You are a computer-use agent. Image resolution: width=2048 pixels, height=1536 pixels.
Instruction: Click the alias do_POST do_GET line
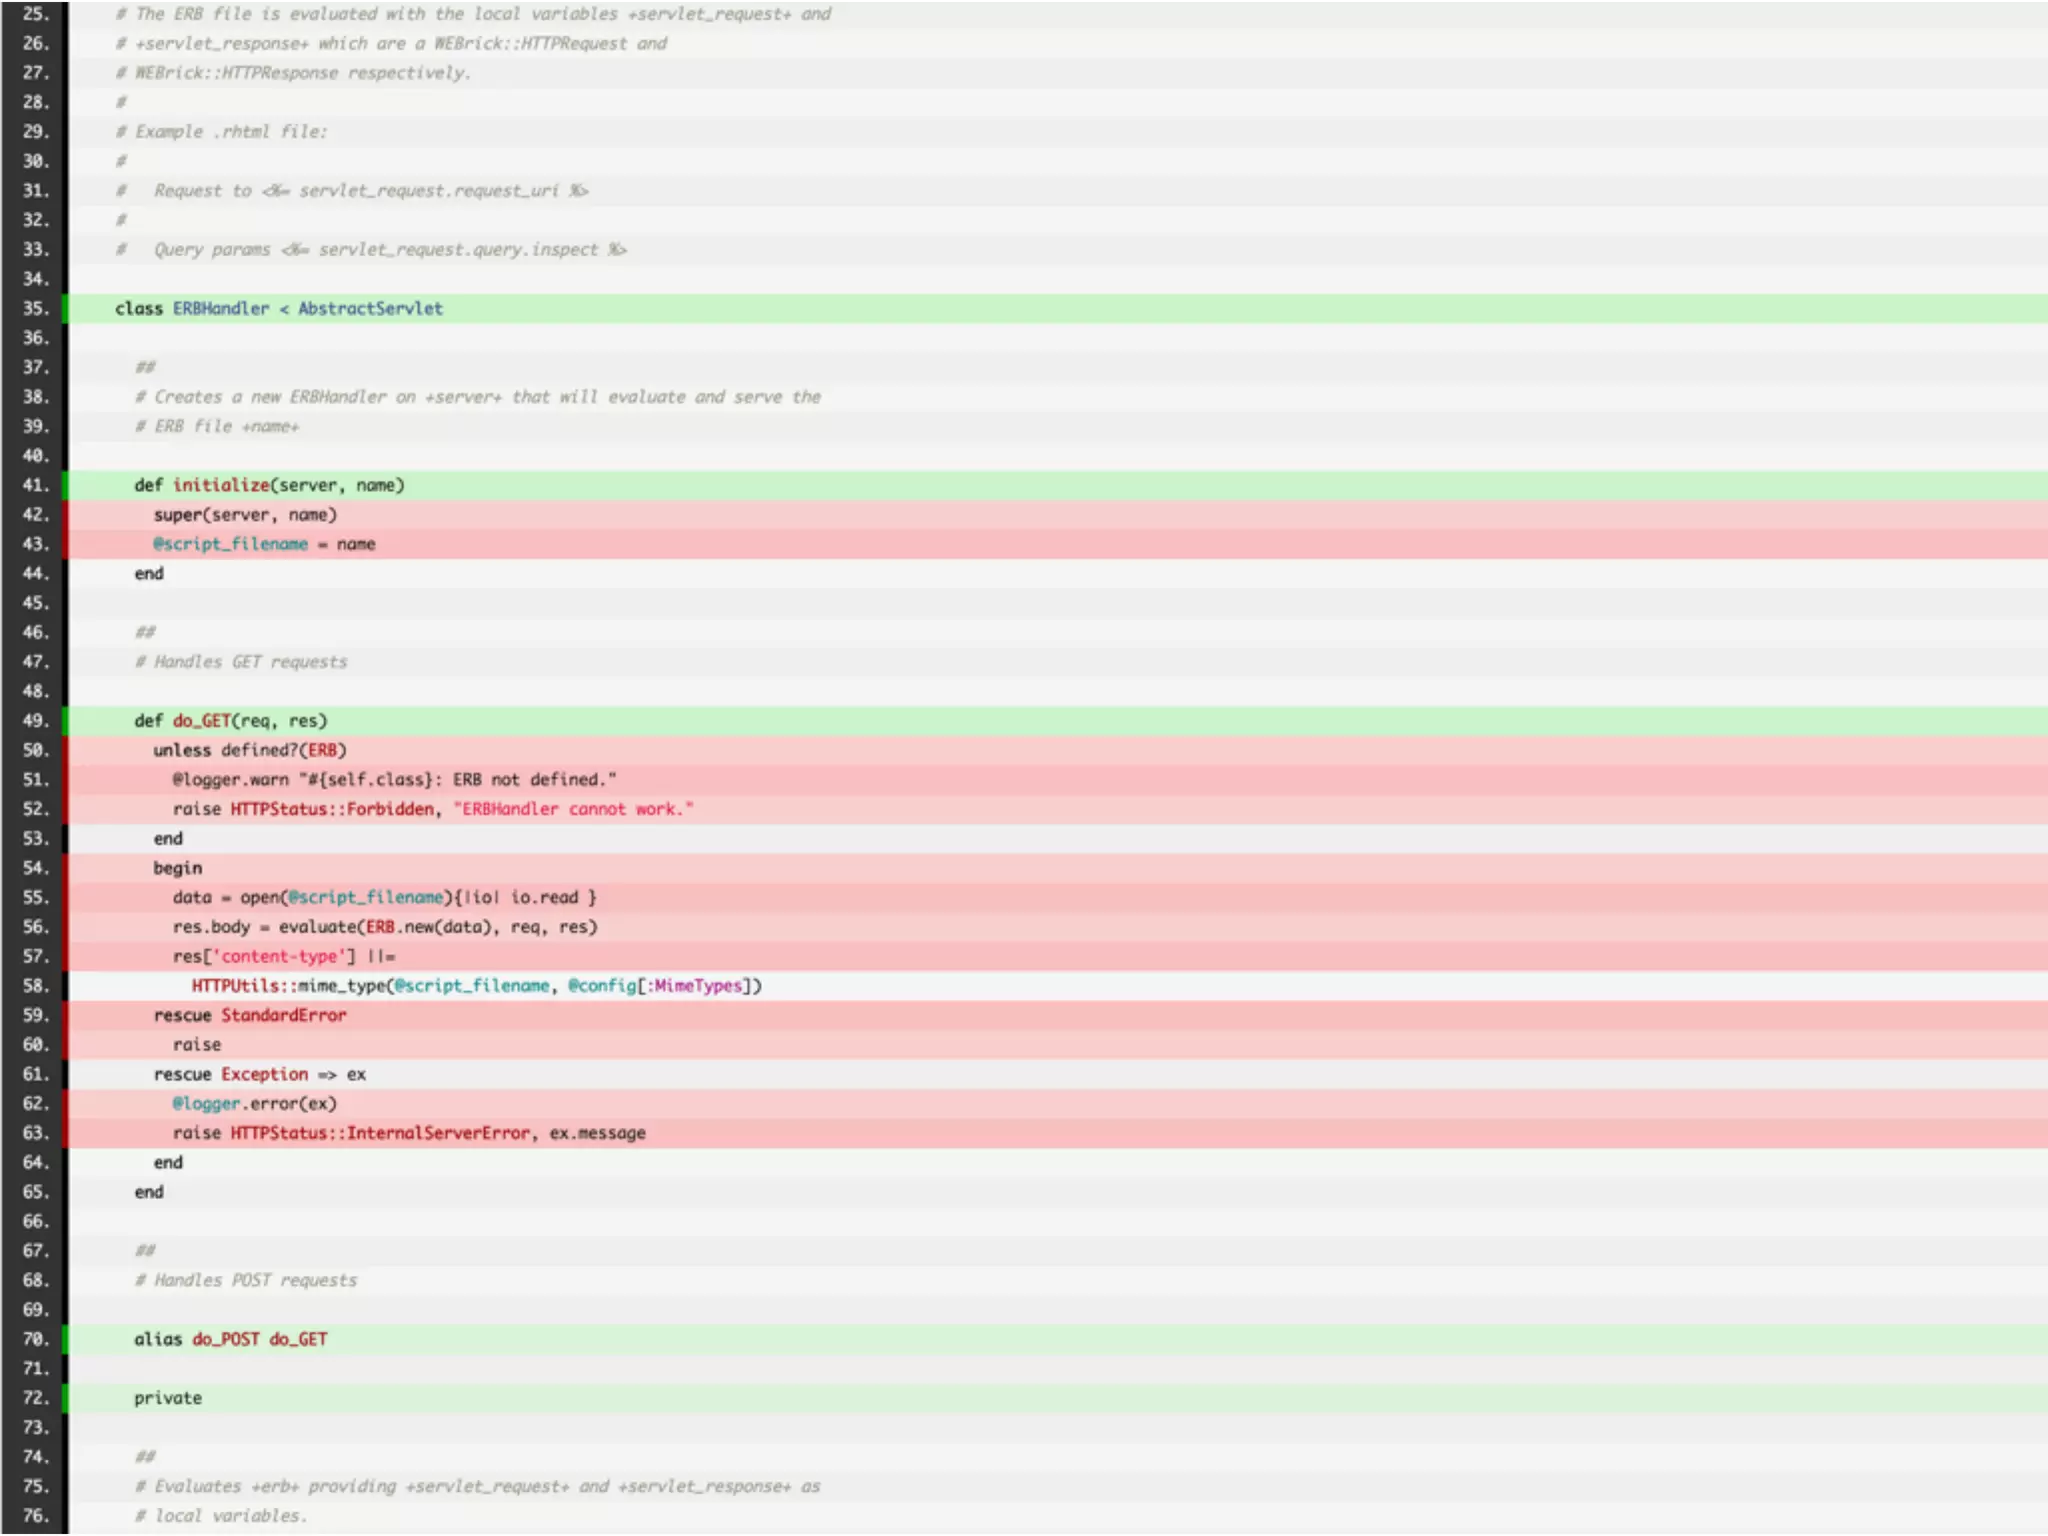(x=230, y=1339)
